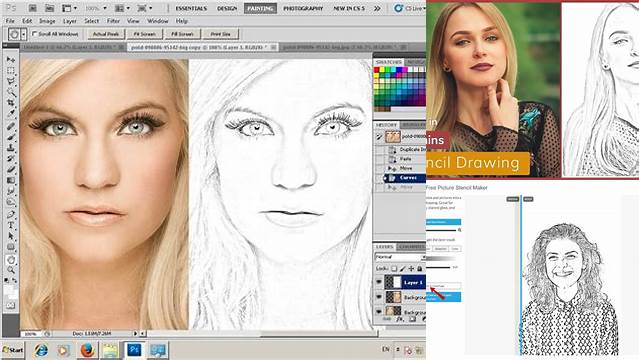
Task: Open the Window menu
Action: tap(158, 21)
